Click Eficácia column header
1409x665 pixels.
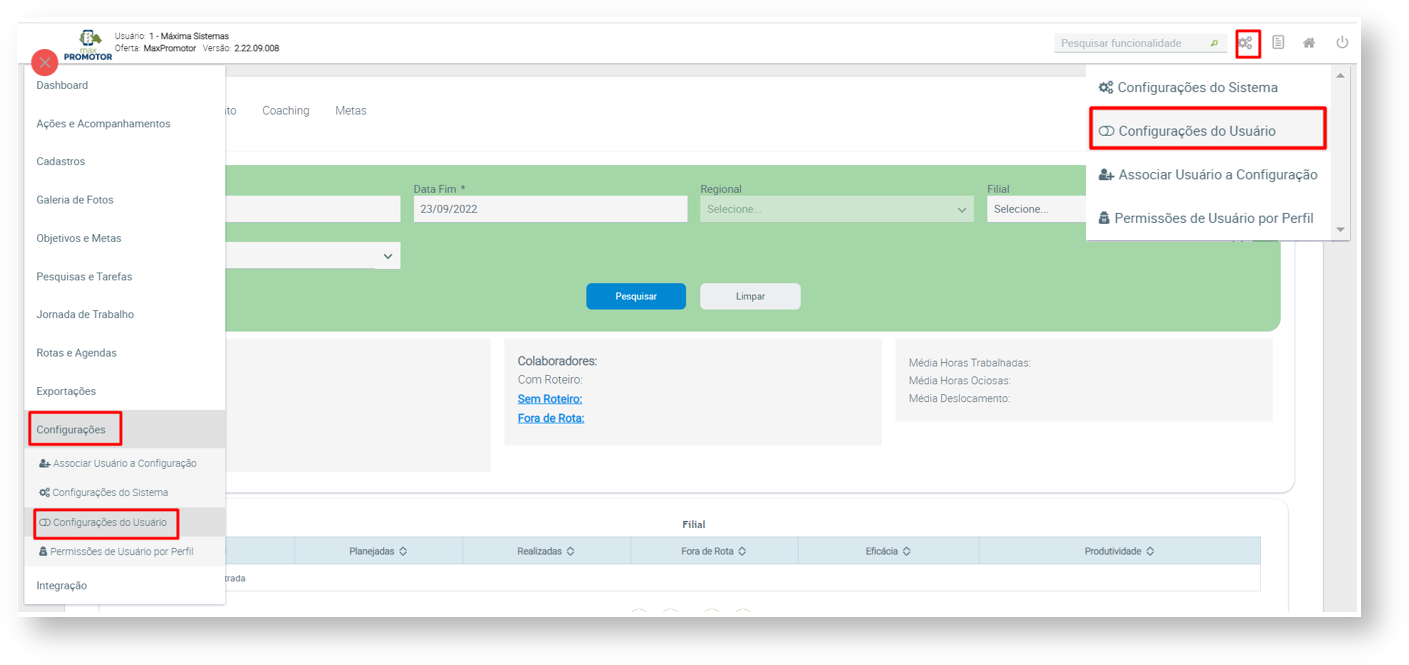point(889,551)
